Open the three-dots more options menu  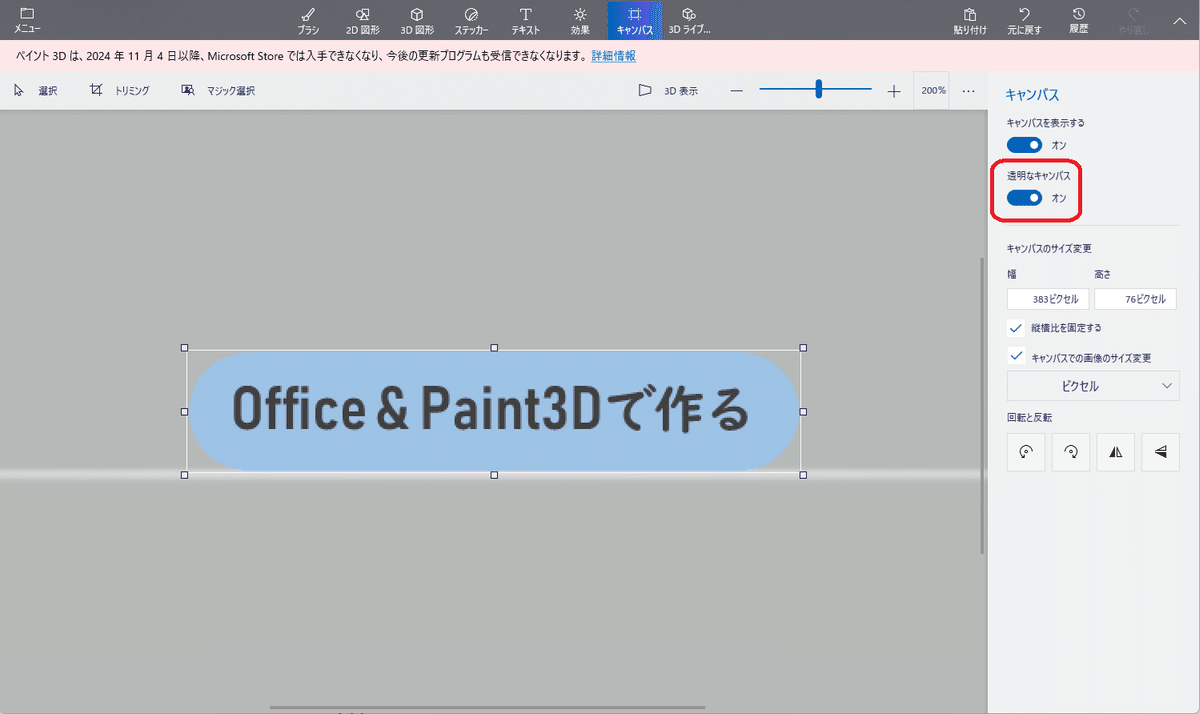click(x=968, y=91)
